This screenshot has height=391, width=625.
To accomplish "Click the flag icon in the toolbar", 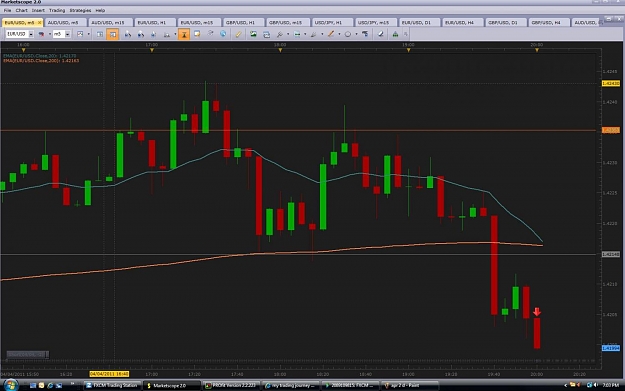I will pos(41,34).
